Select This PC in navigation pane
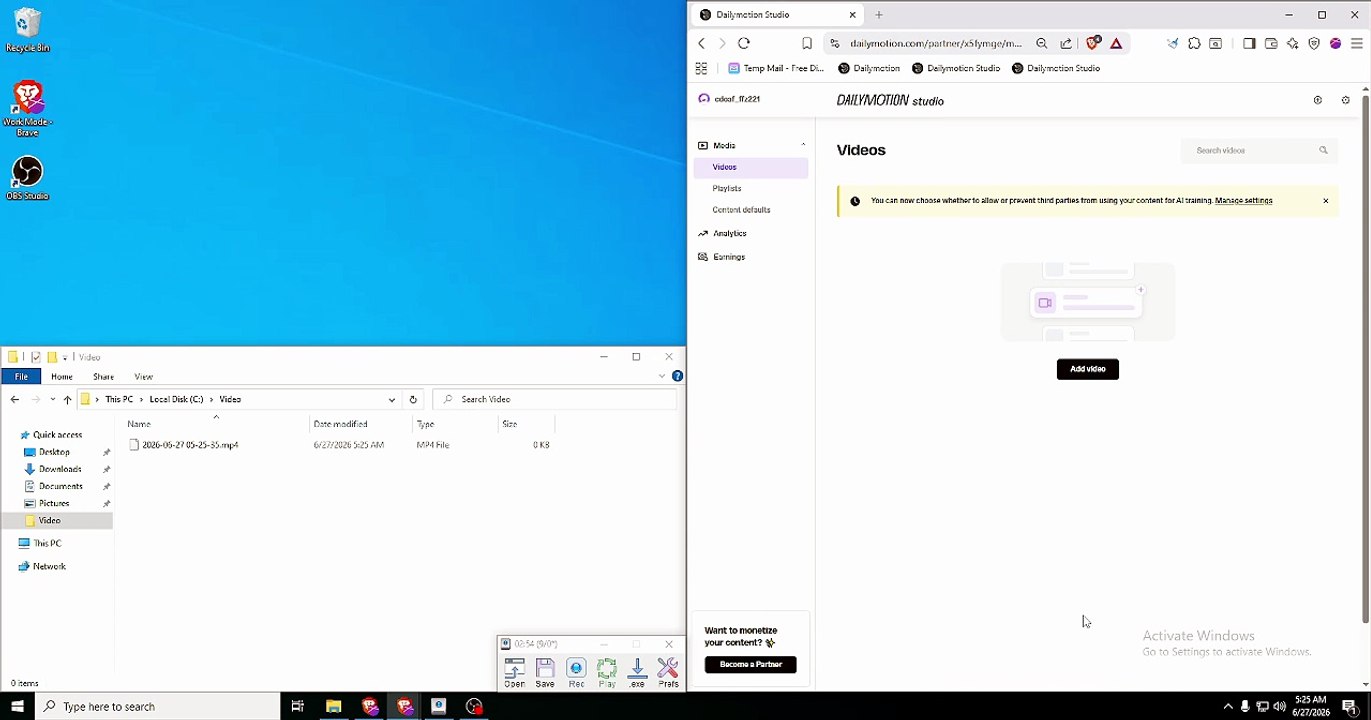This screenshot has height=720, width=1371. tap(47, 543)
